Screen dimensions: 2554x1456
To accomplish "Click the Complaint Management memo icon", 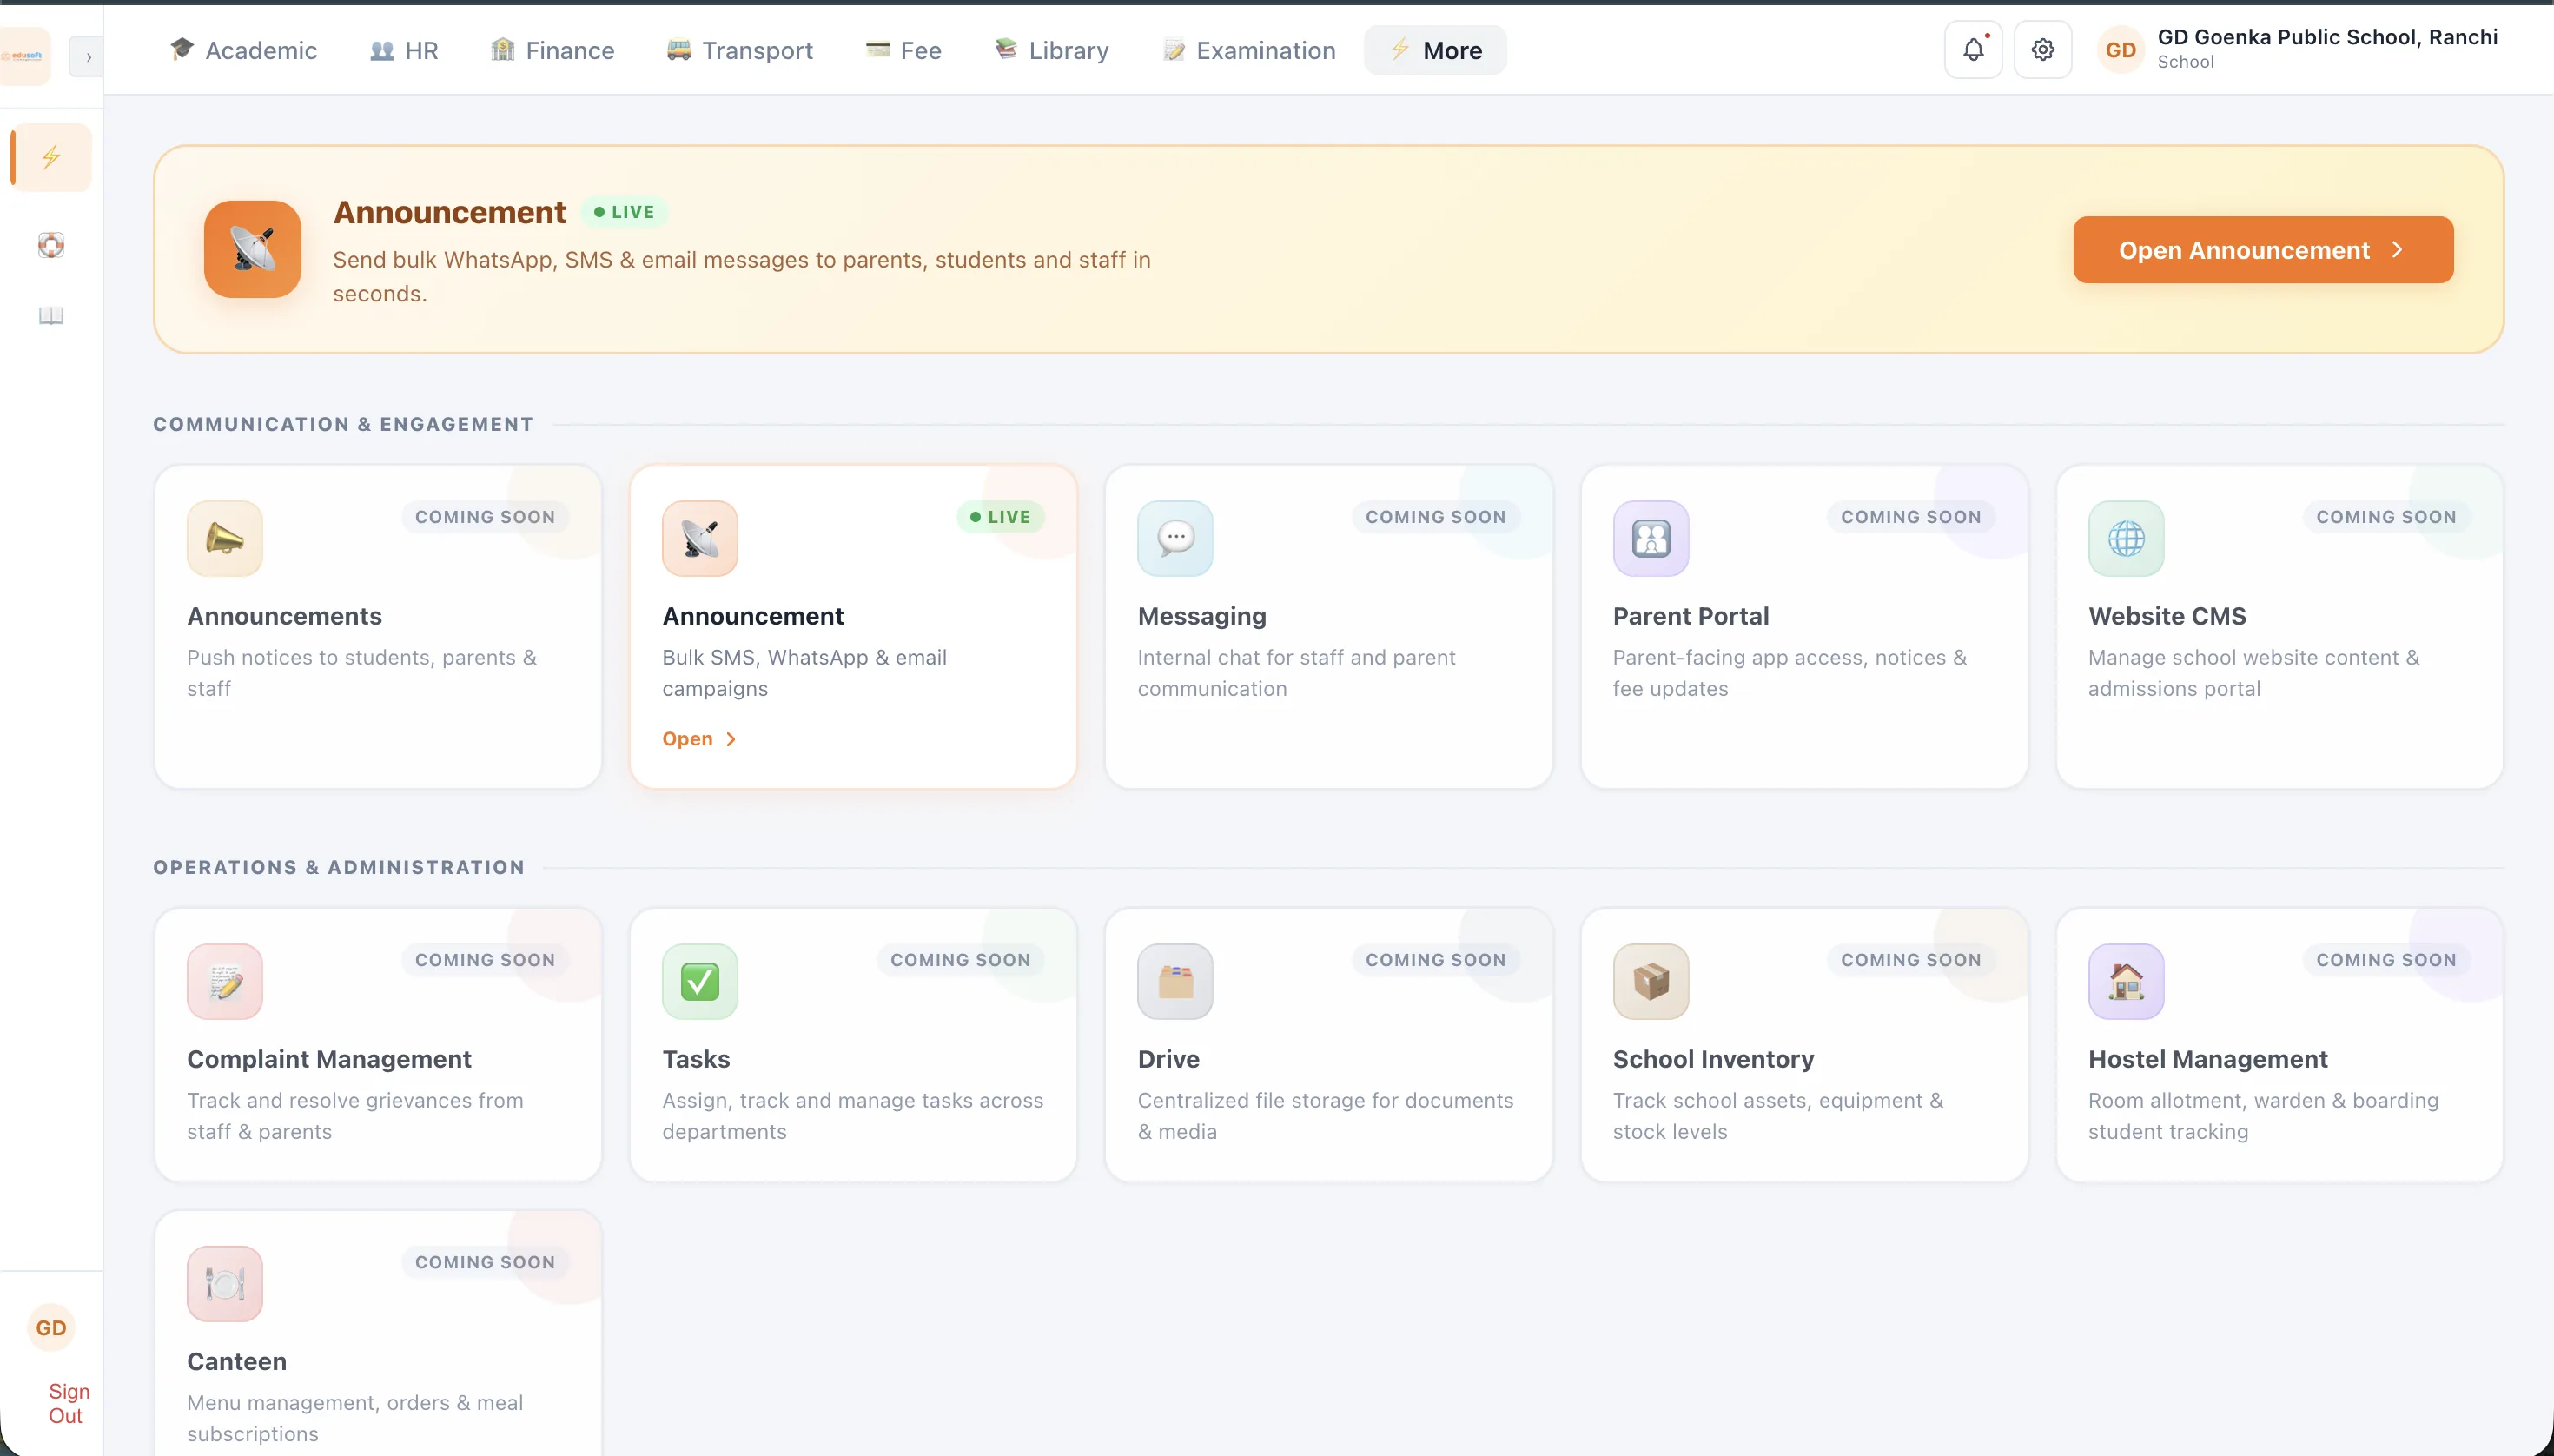I will coord(225,982).
